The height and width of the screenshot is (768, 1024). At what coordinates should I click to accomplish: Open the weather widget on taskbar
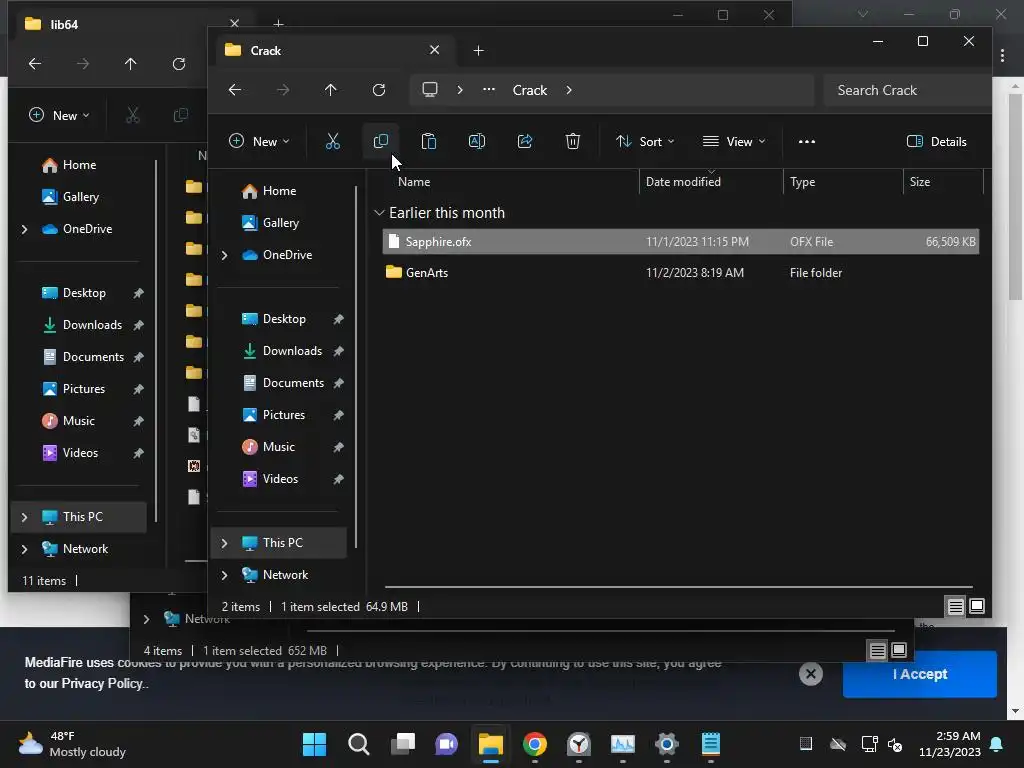click(x=72, y=744)
